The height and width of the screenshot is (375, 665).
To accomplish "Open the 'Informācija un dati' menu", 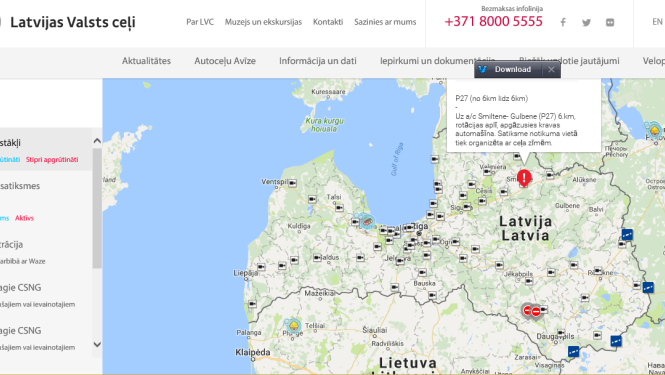I will click(318, 61).
